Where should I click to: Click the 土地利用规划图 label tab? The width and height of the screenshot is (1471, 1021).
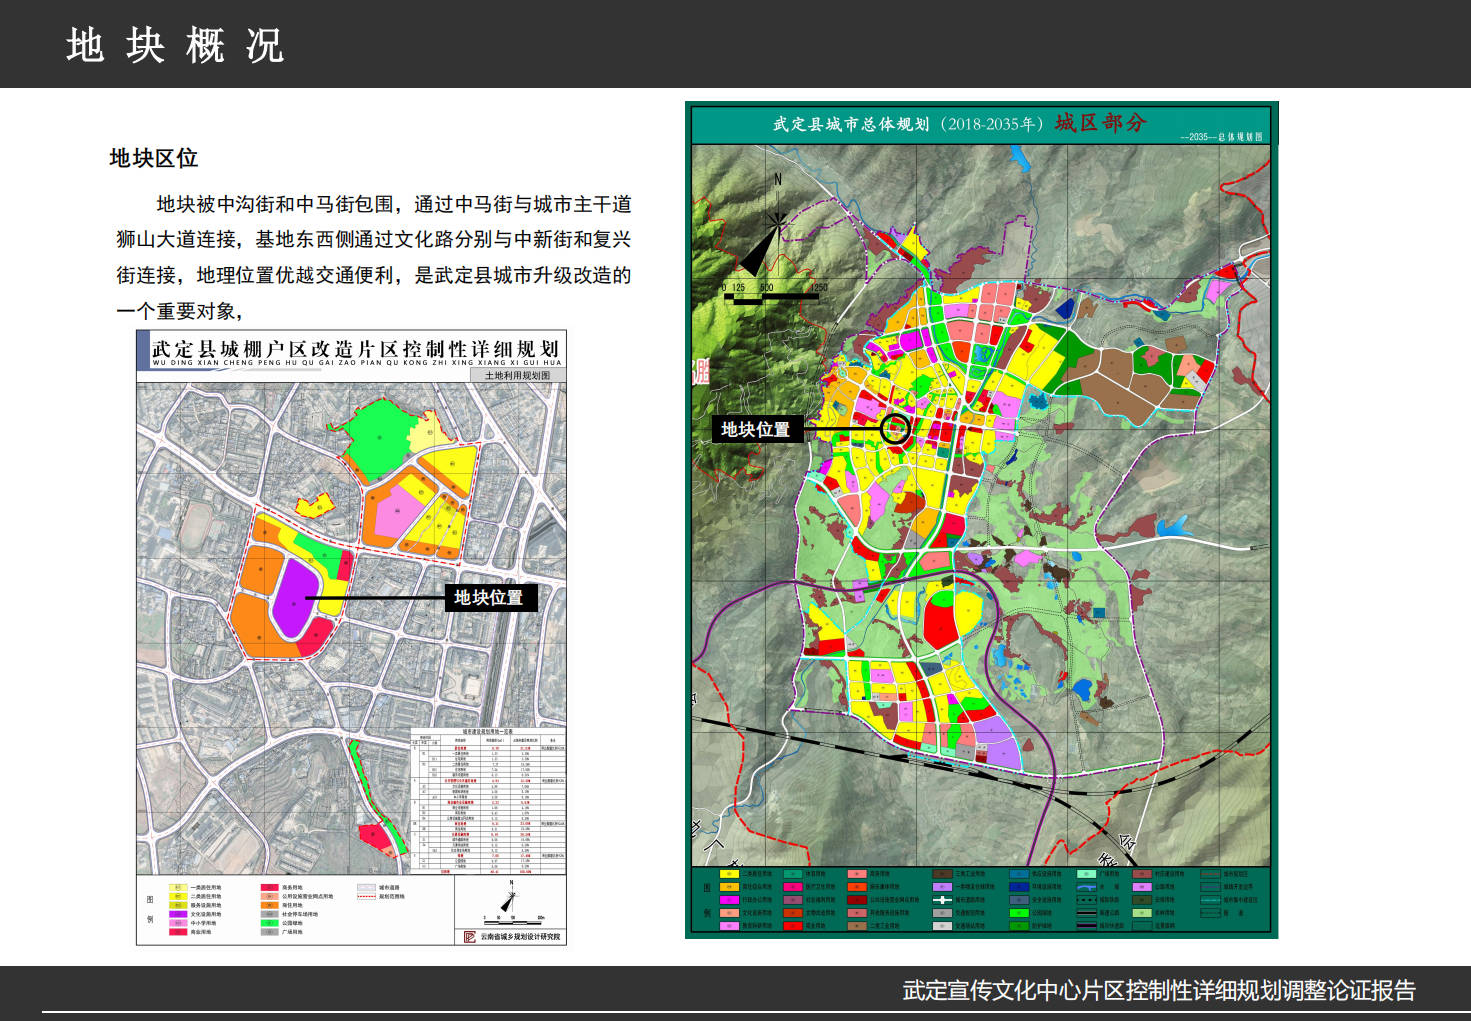point(517,376)
